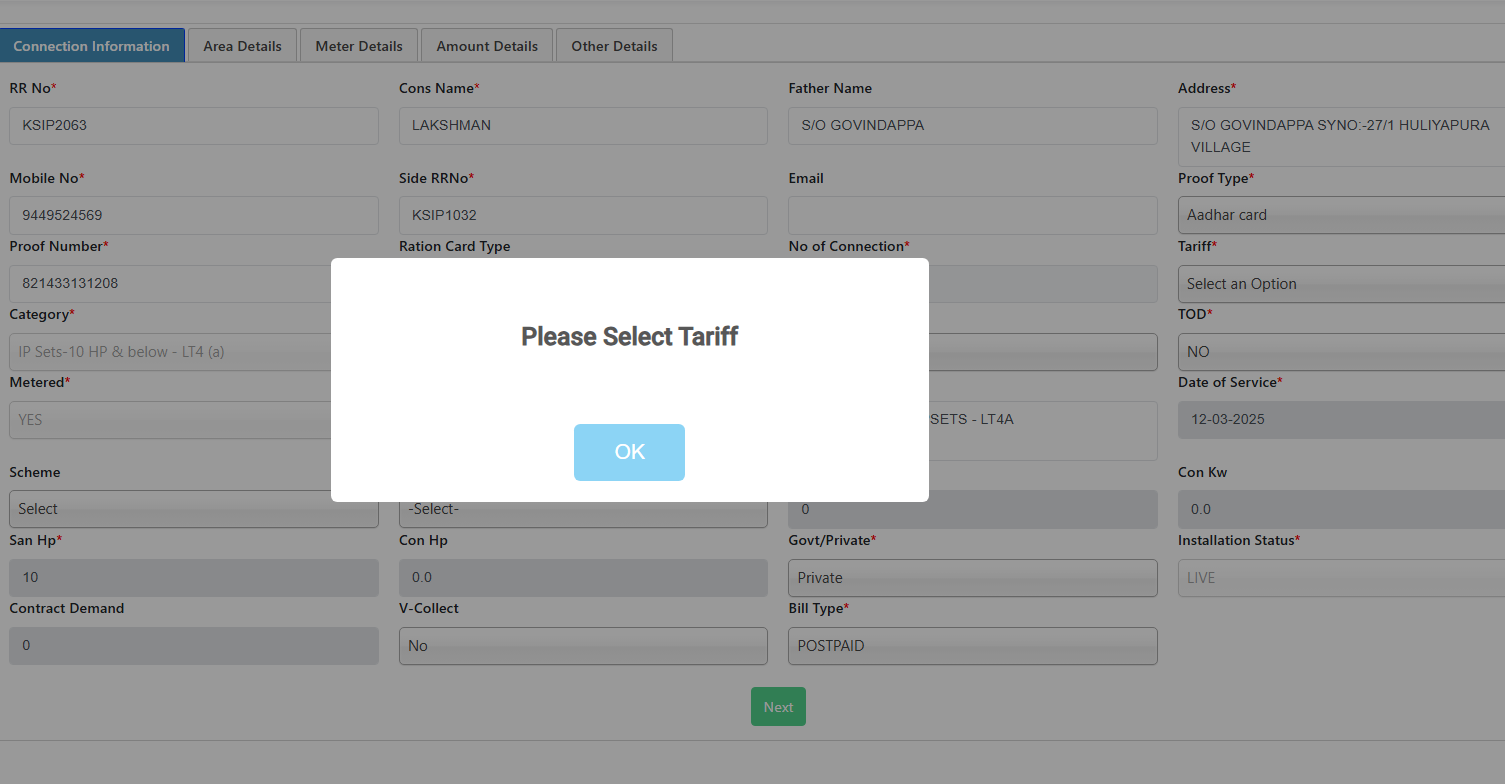
Task: Click the Side RRNo field
Action: pyautogui.click(x=583, y=215)
